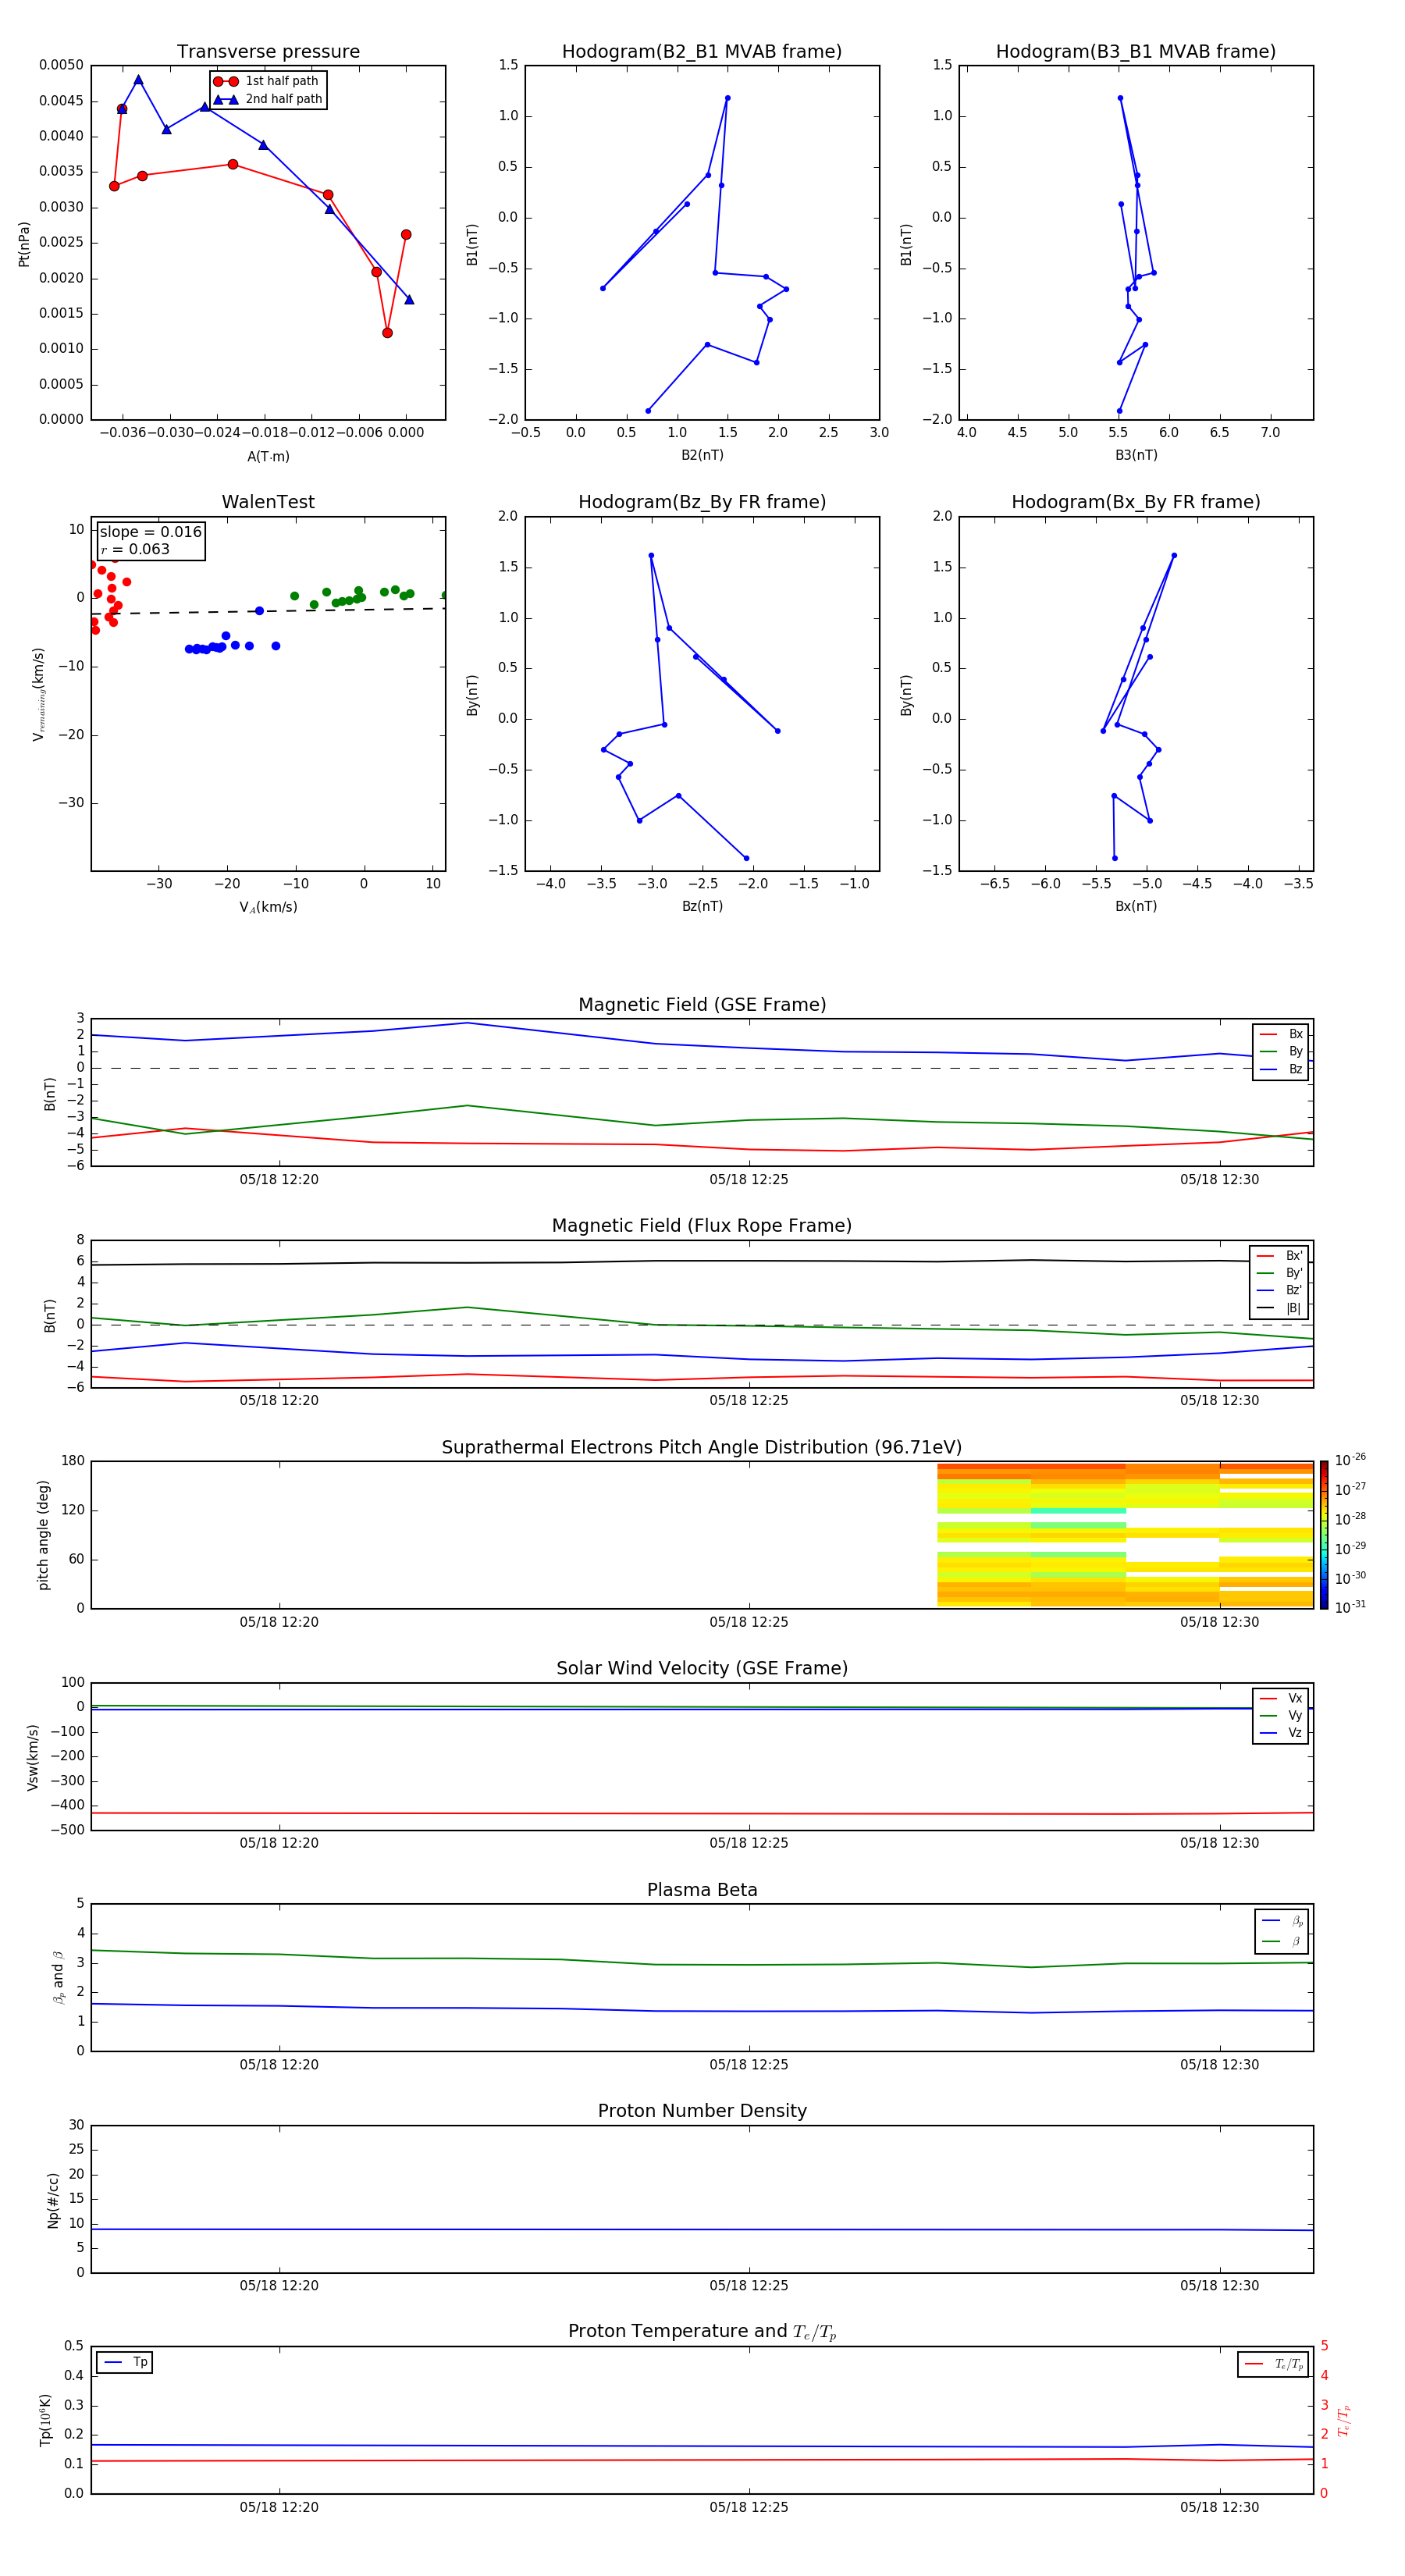Click the "B2(nT)" x-axis label
Image resolution: width=1405 pixels, height=2576 pixels.
point(702,455)
